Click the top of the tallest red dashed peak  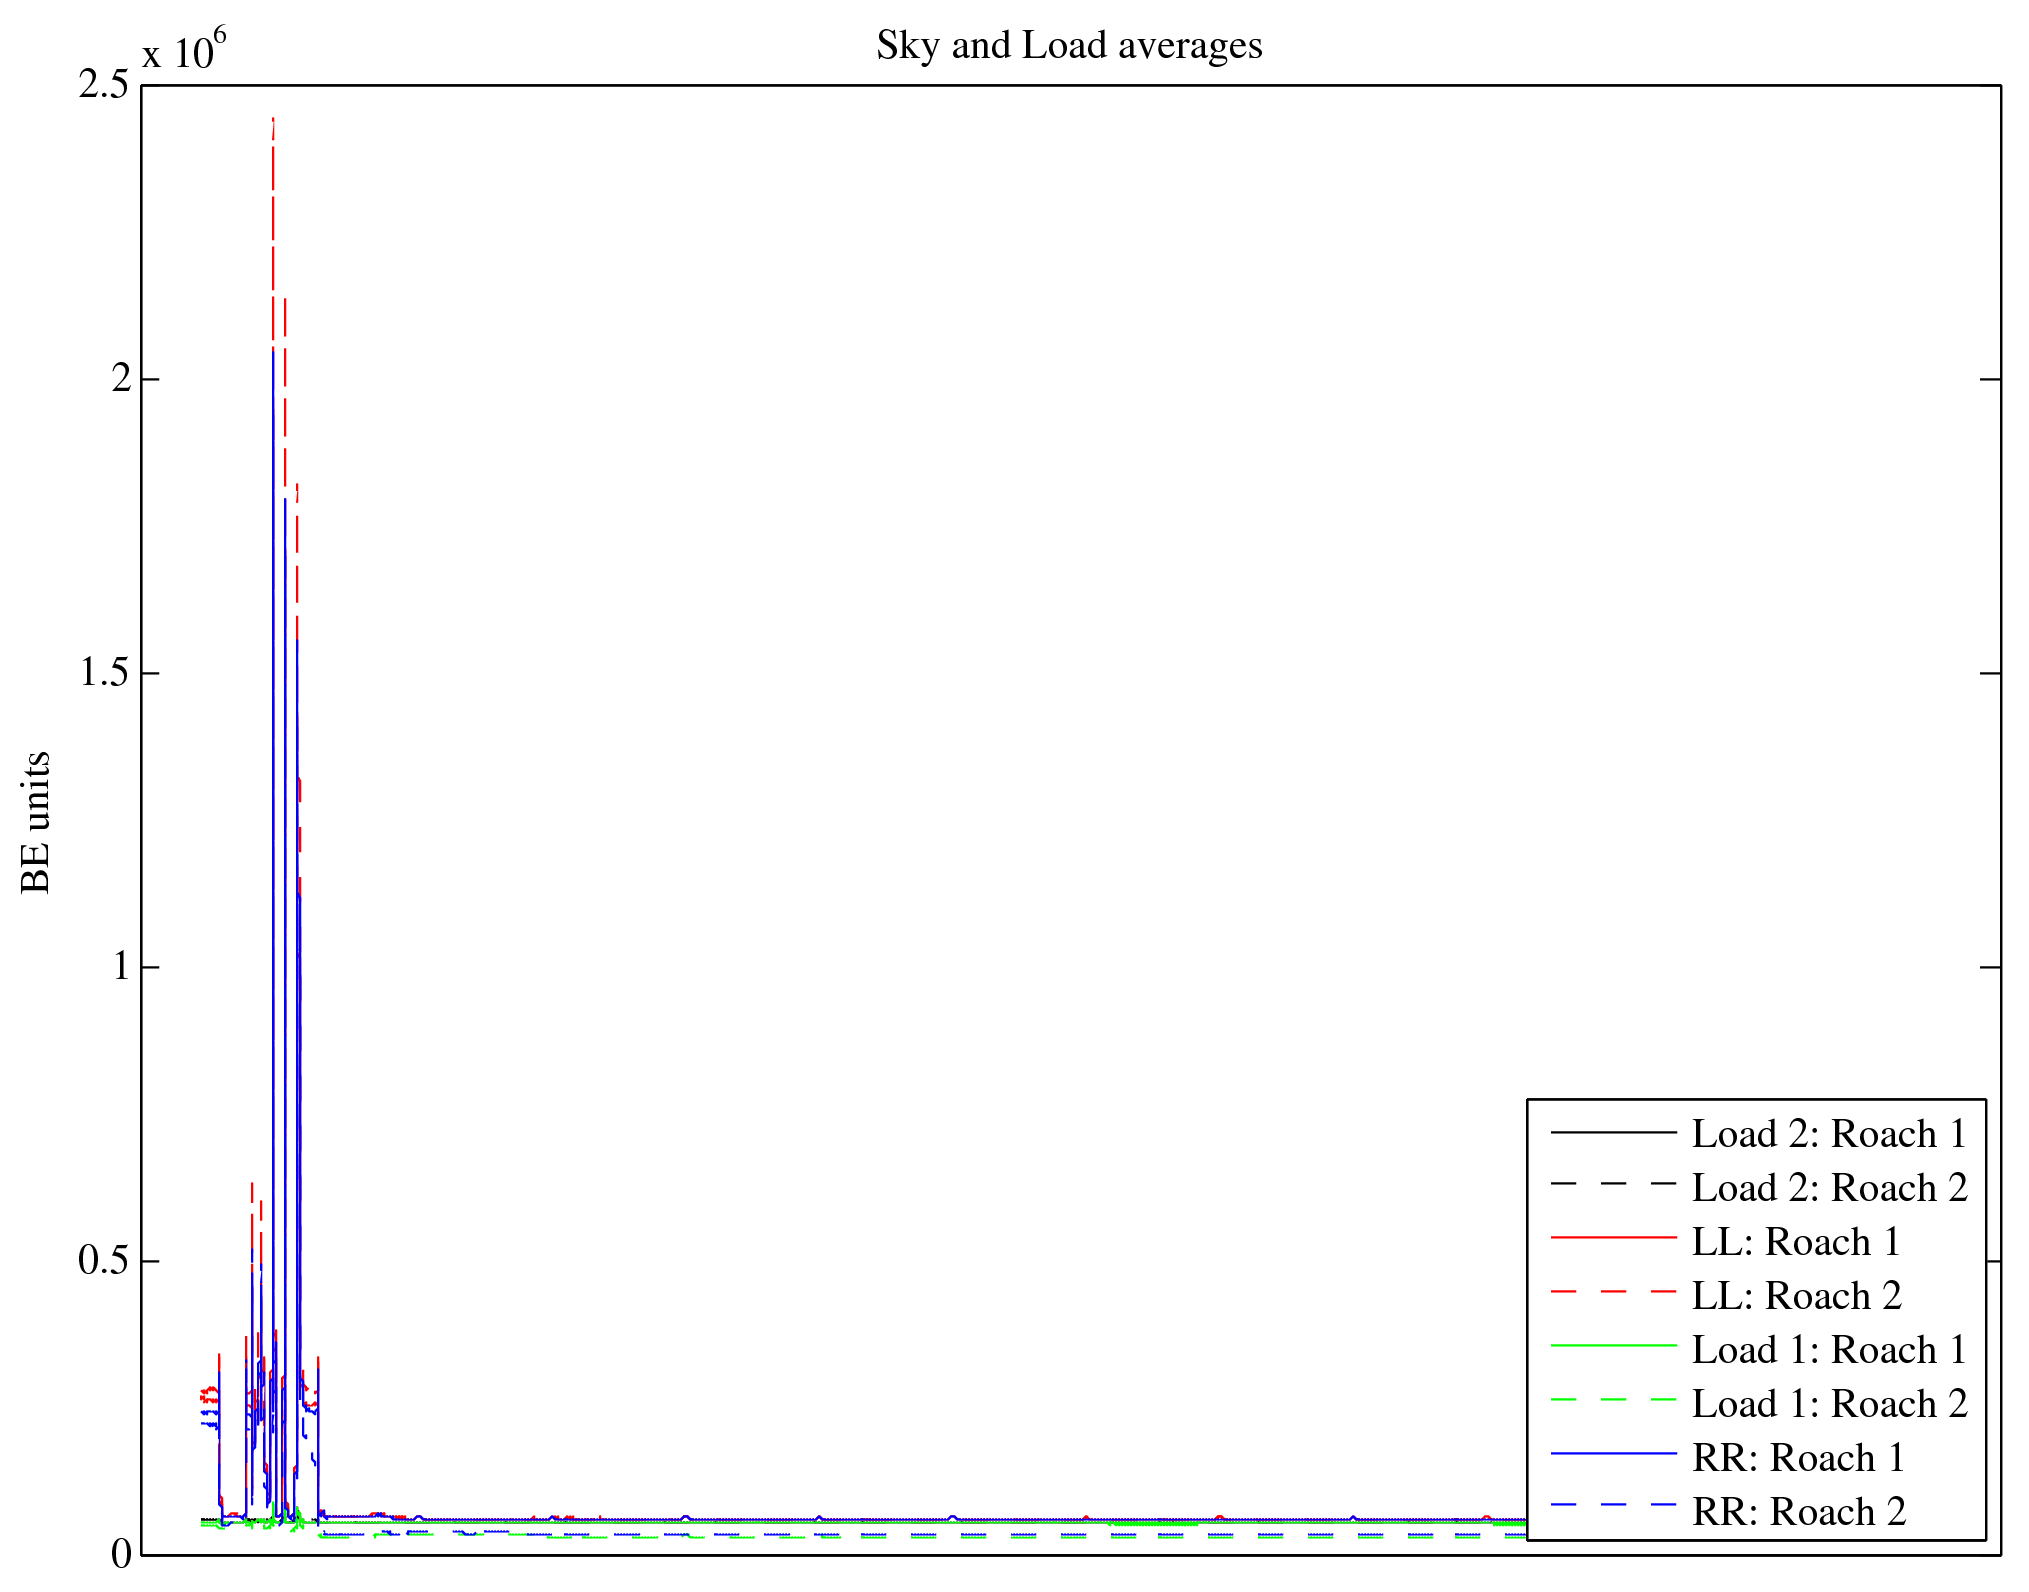(273, 120)
